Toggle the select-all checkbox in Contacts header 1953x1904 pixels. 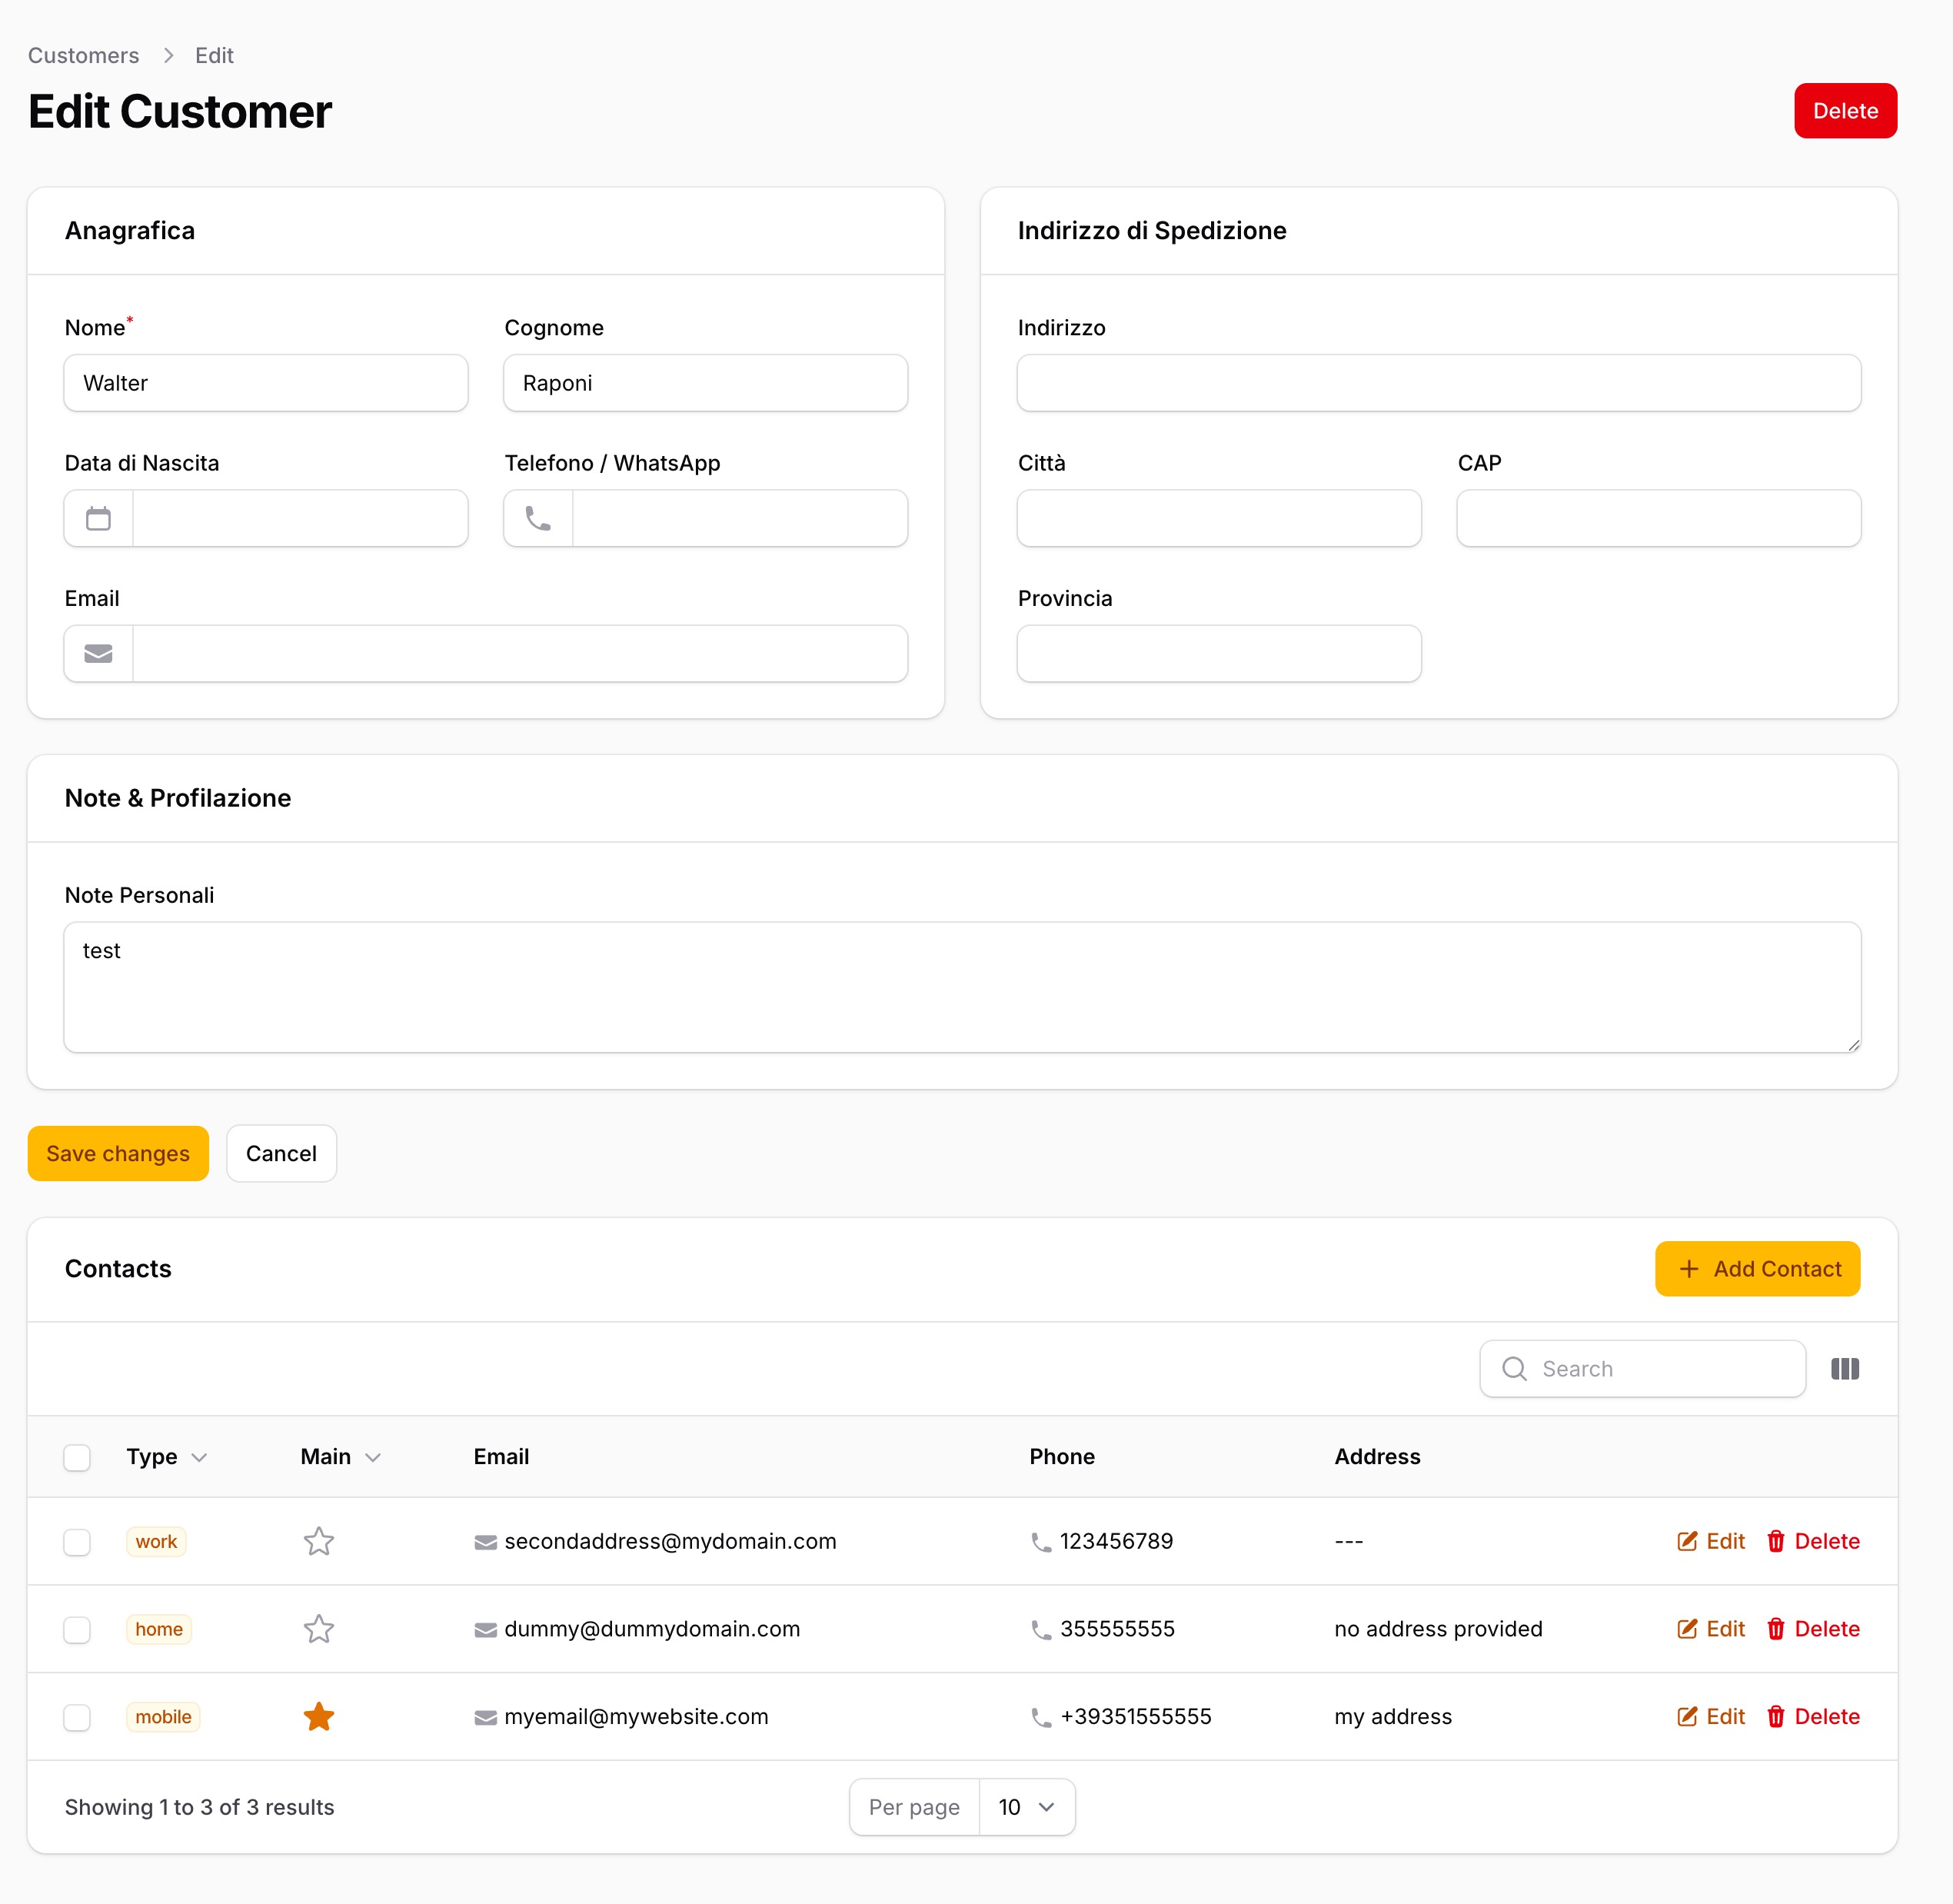click(x=77, y=1457)
